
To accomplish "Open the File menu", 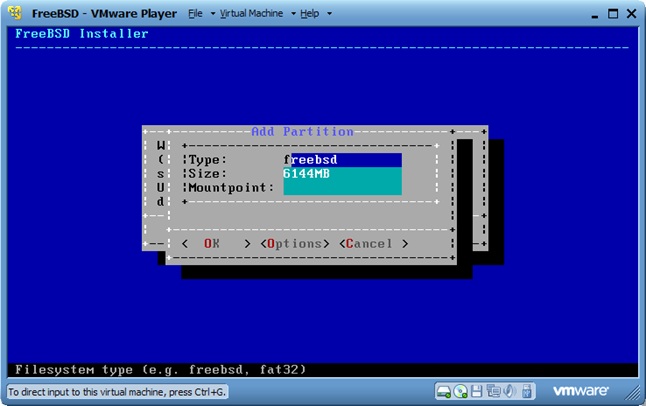I will coord(195,14).
